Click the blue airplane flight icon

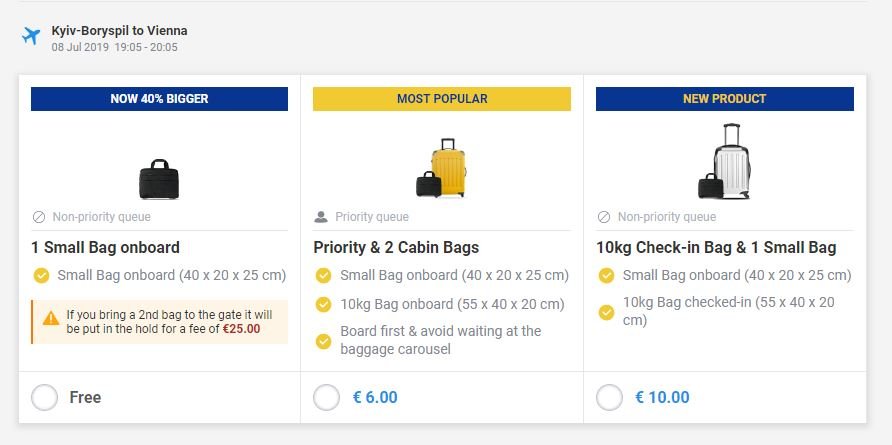[x=31, y=37]
